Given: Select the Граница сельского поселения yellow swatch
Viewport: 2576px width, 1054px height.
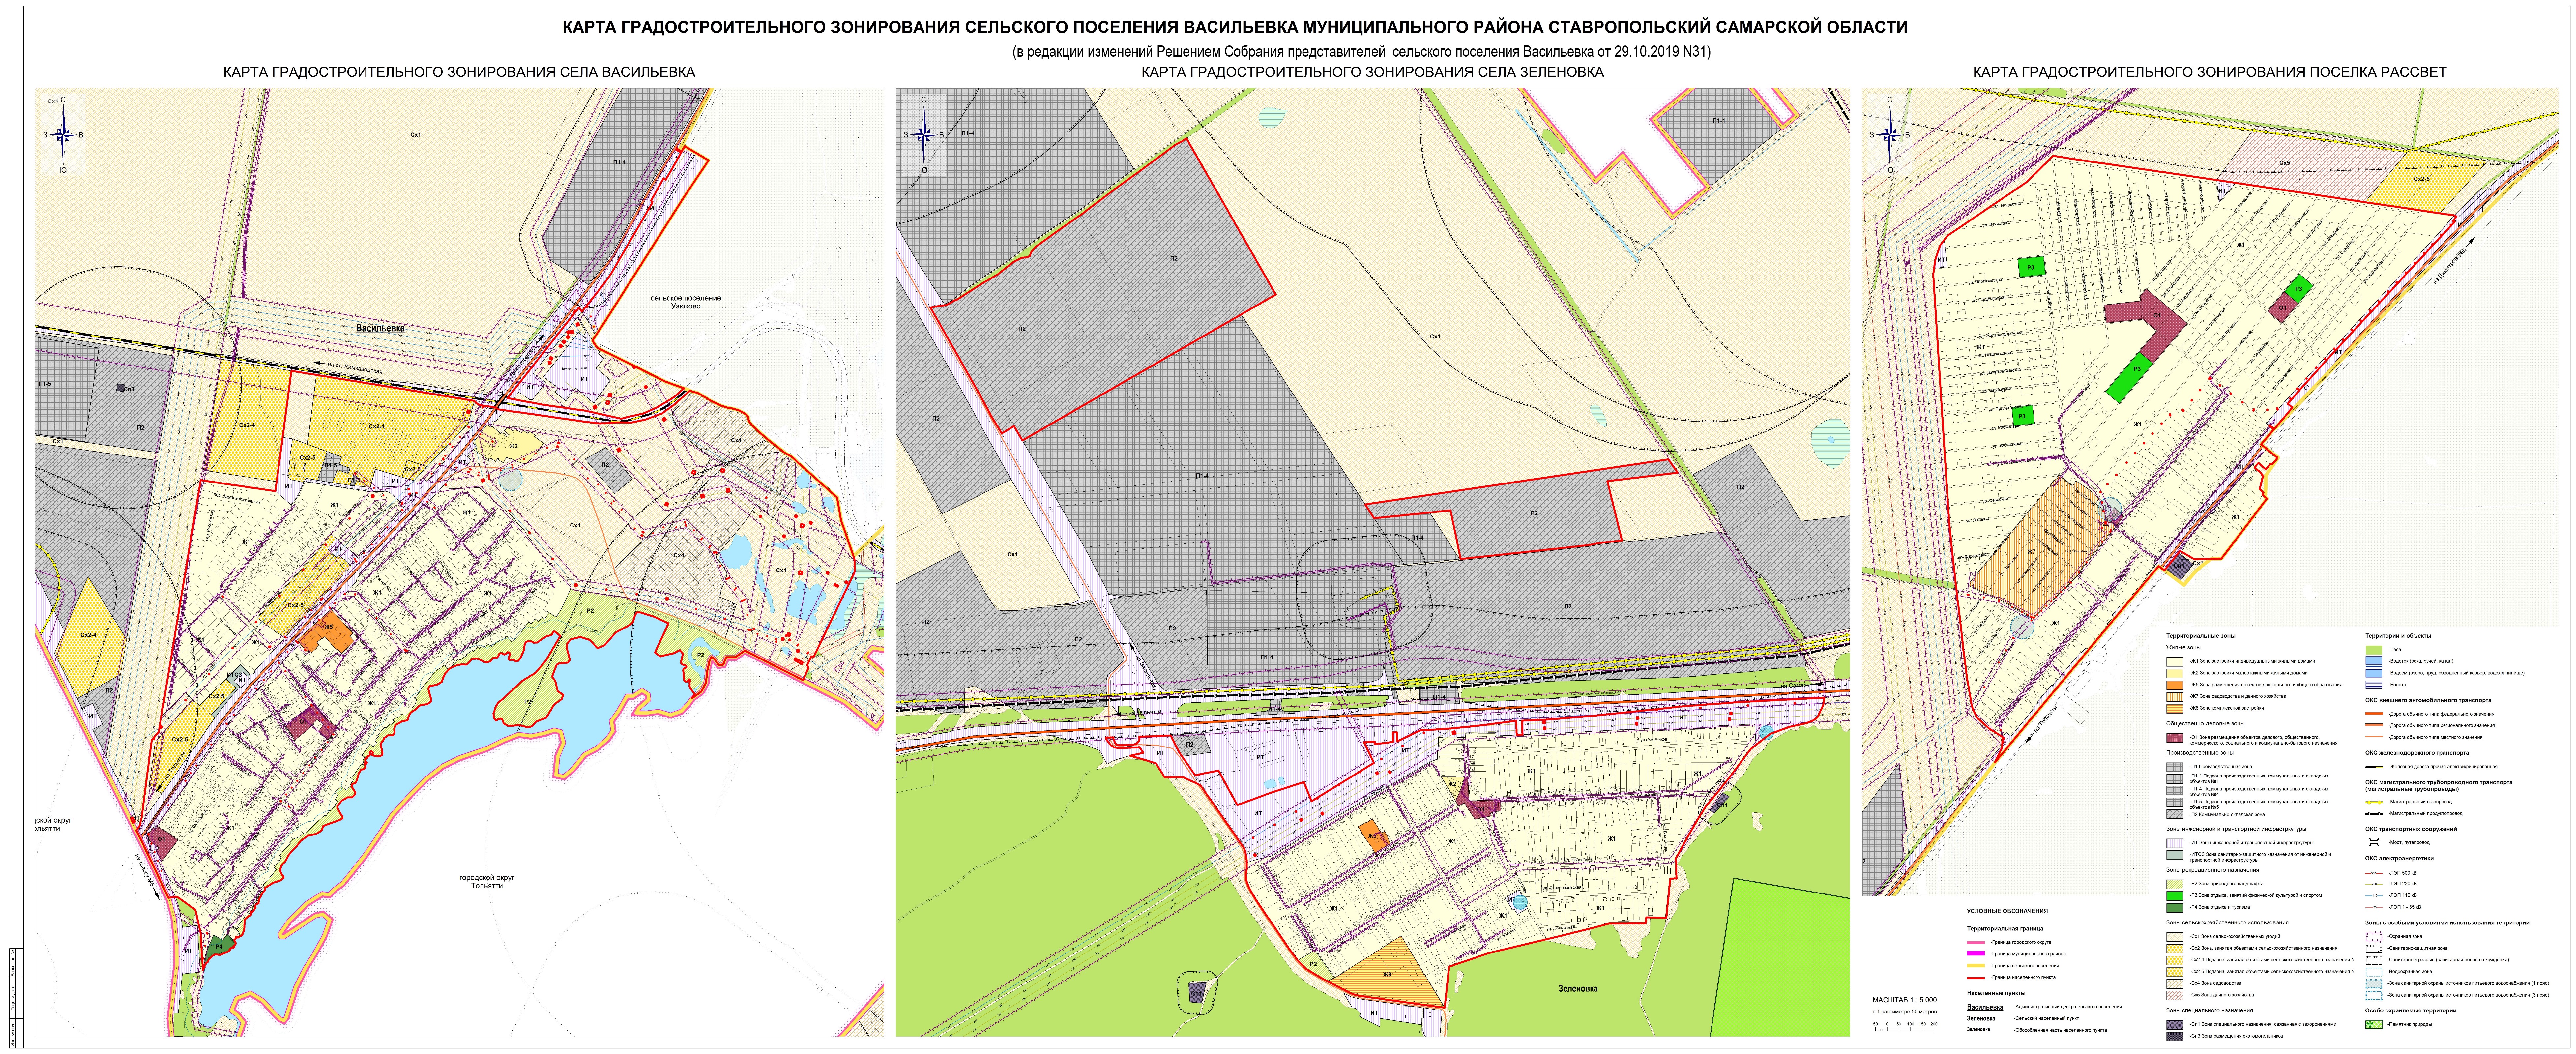Looking at the screenshot, I should tap(1976, 966).
